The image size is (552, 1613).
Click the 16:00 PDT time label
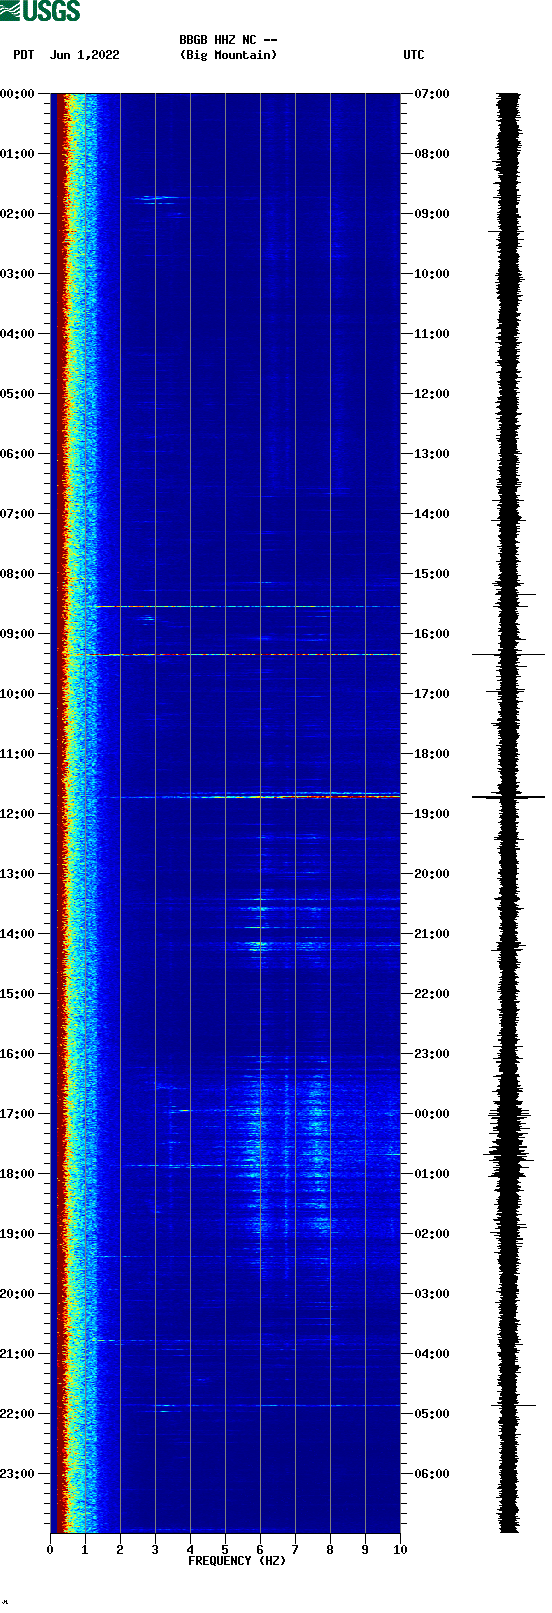(18, 1054)
